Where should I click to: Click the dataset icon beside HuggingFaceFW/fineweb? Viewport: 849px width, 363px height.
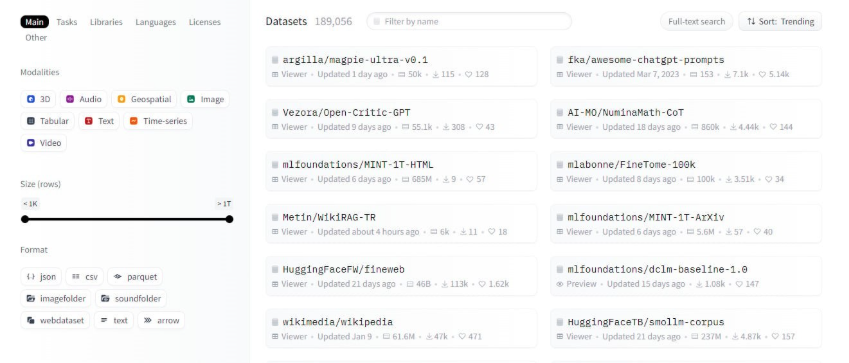coord(275,269)
